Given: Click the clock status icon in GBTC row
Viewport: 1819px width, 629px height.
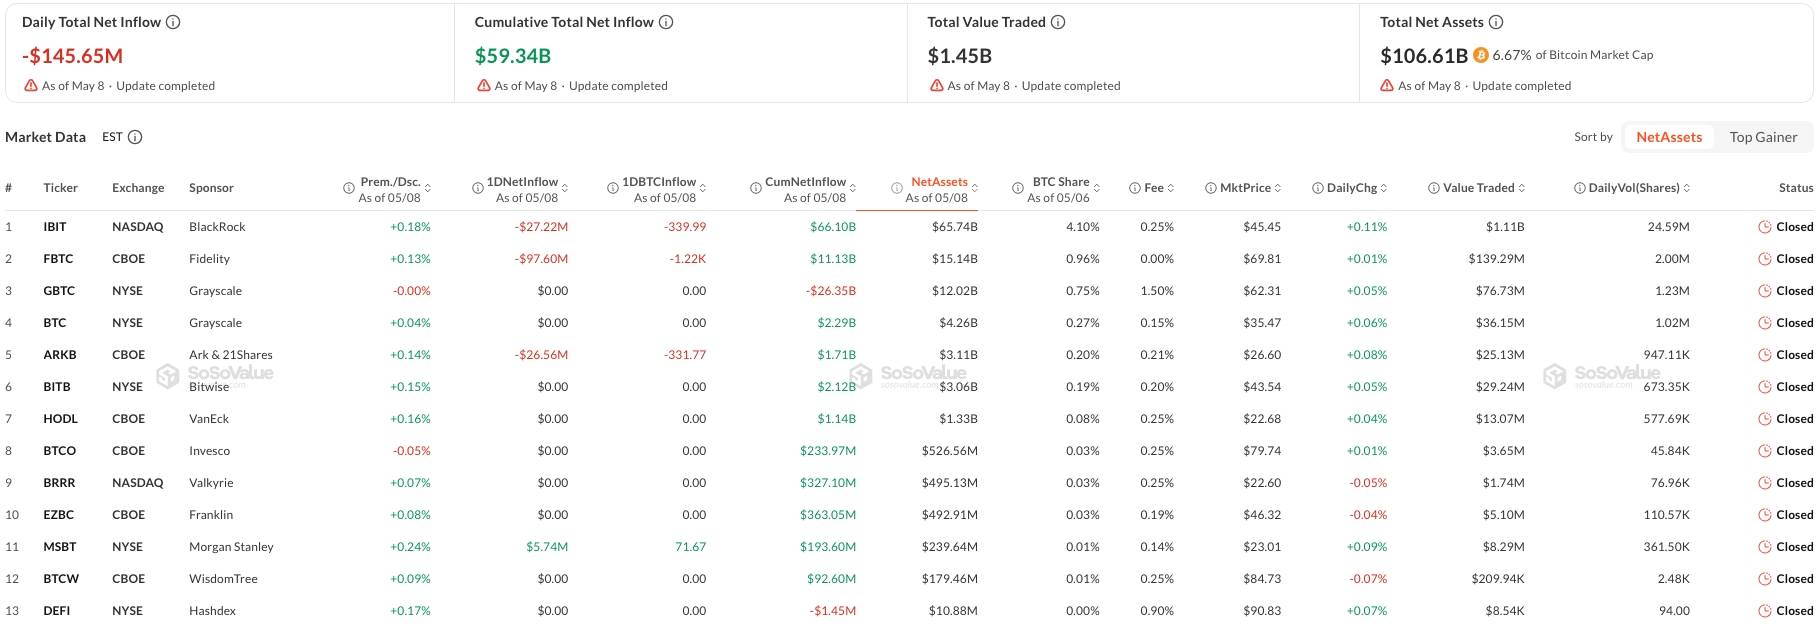Looking at the screenshot, I should tap(1765, 291).
